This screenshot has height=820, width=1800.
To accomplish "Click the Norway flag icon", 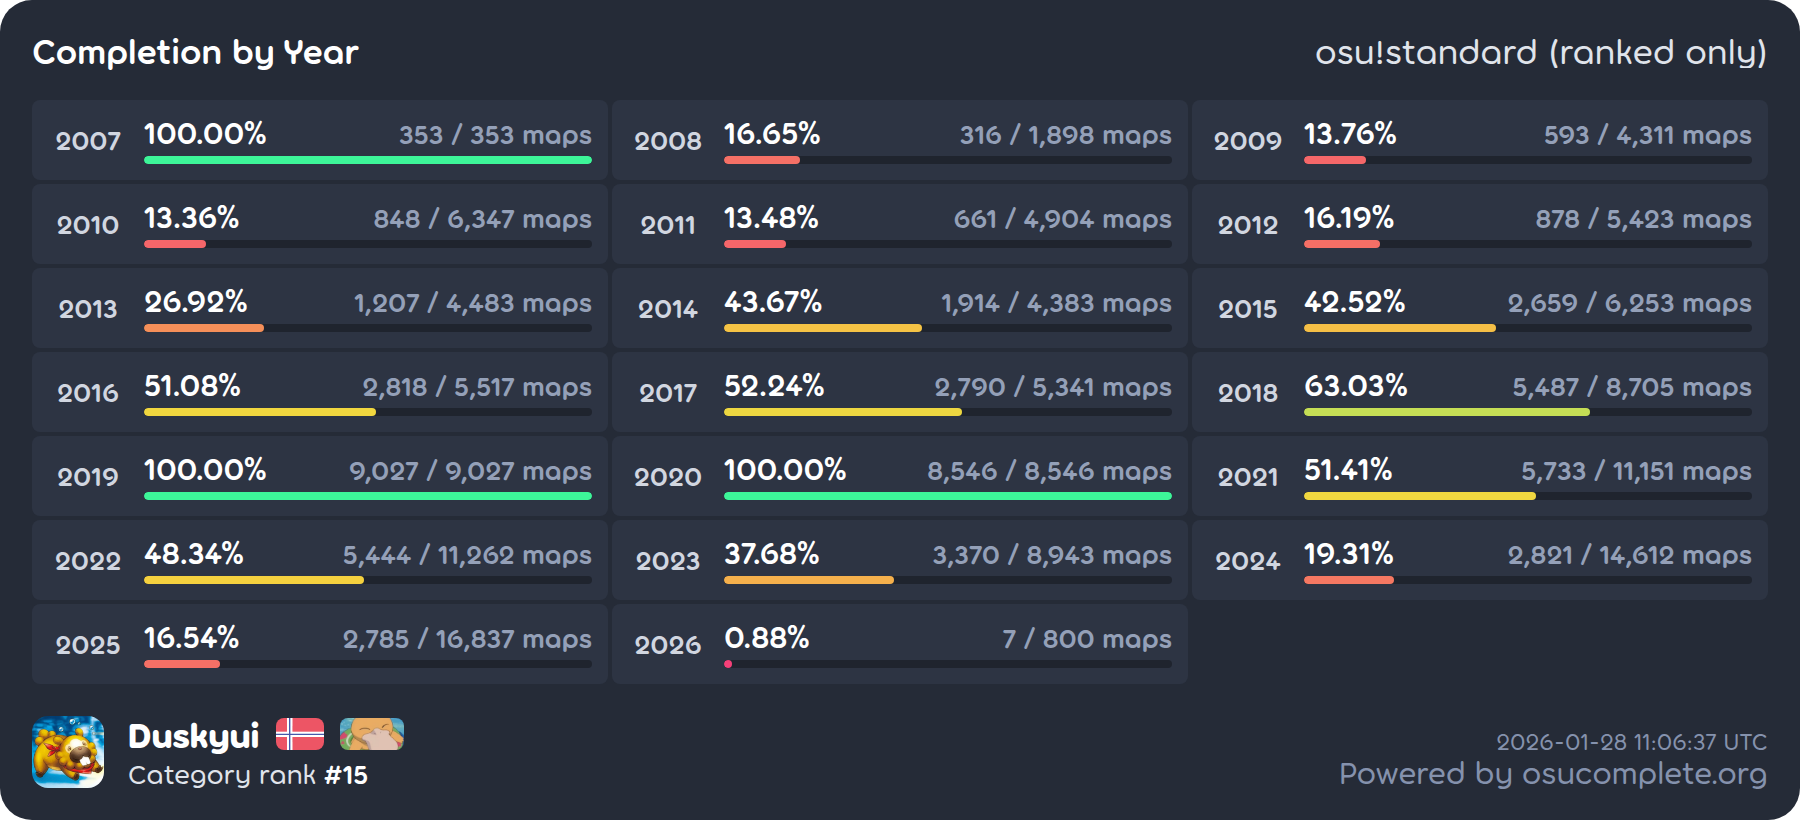I will [x=300, y=734].
